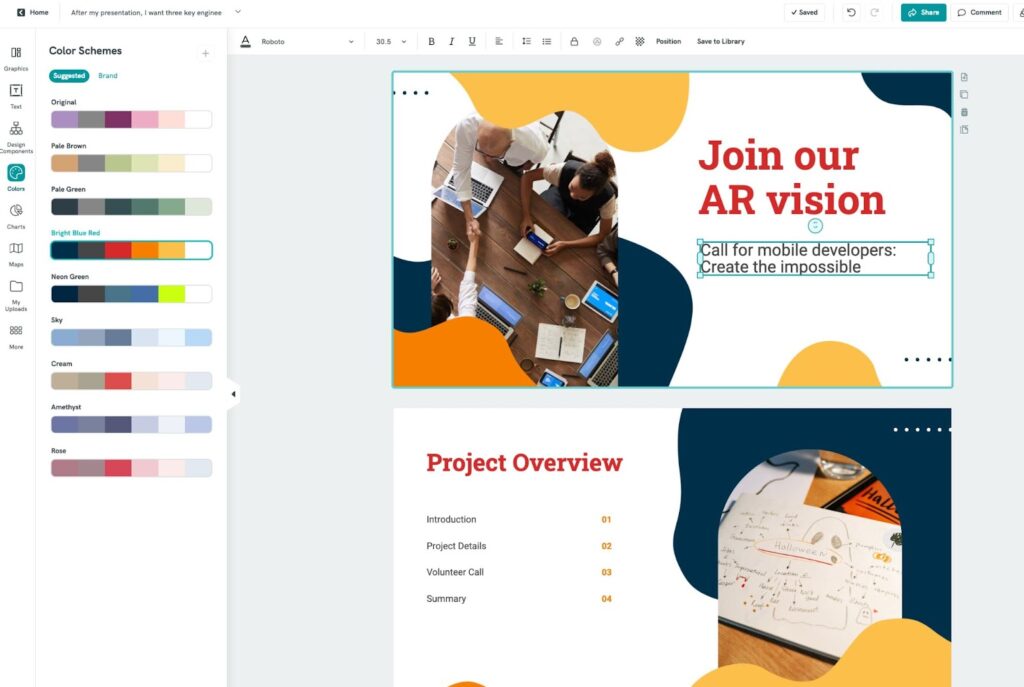1024x687 pixels.
Task: Click the "04" number beside Summary
Action: pyautogui.click(x=606, y=599)
